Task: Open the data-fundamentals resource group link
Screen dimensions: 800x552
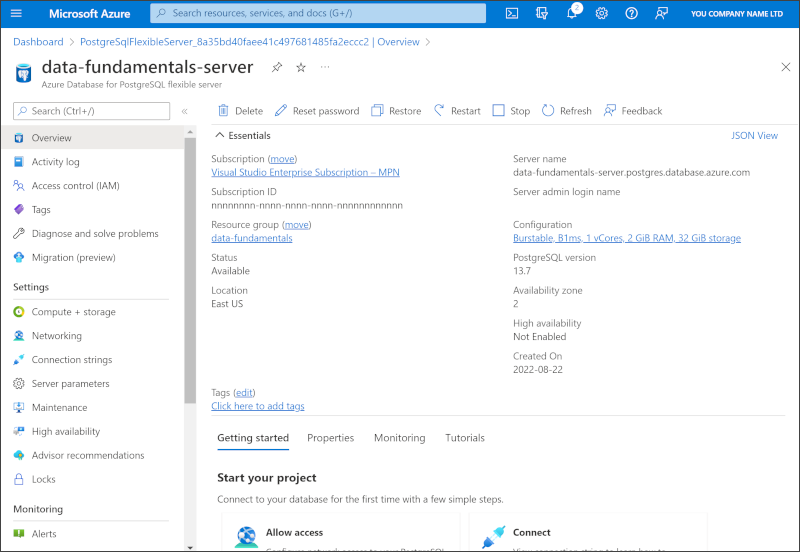Action: click(x=252, y=238)
